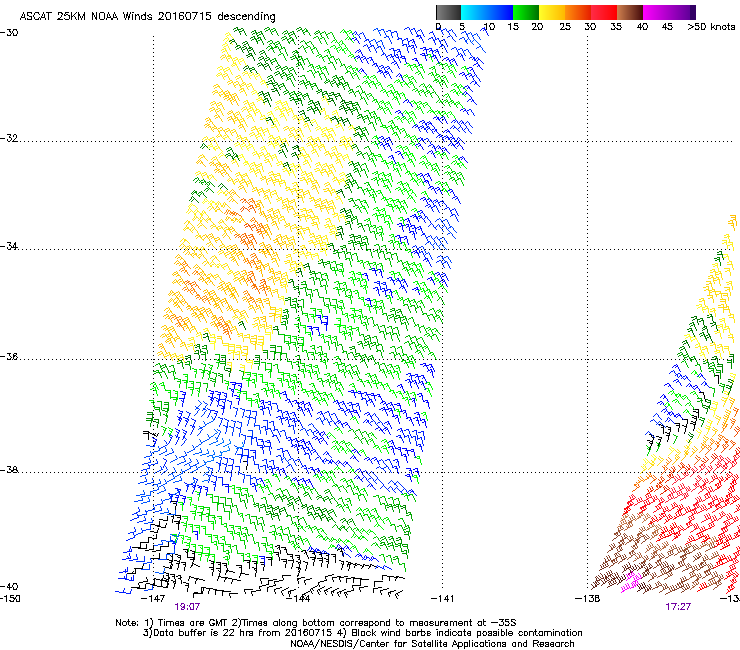740x650 pixels.
Task: Click the -144 longitude axis label
Action: tap(298, 599)
